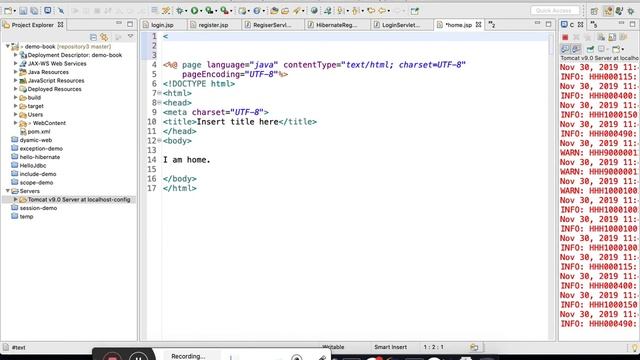Select the Console view tab
This screenshot has height=360, width=640.
(571, 25)
